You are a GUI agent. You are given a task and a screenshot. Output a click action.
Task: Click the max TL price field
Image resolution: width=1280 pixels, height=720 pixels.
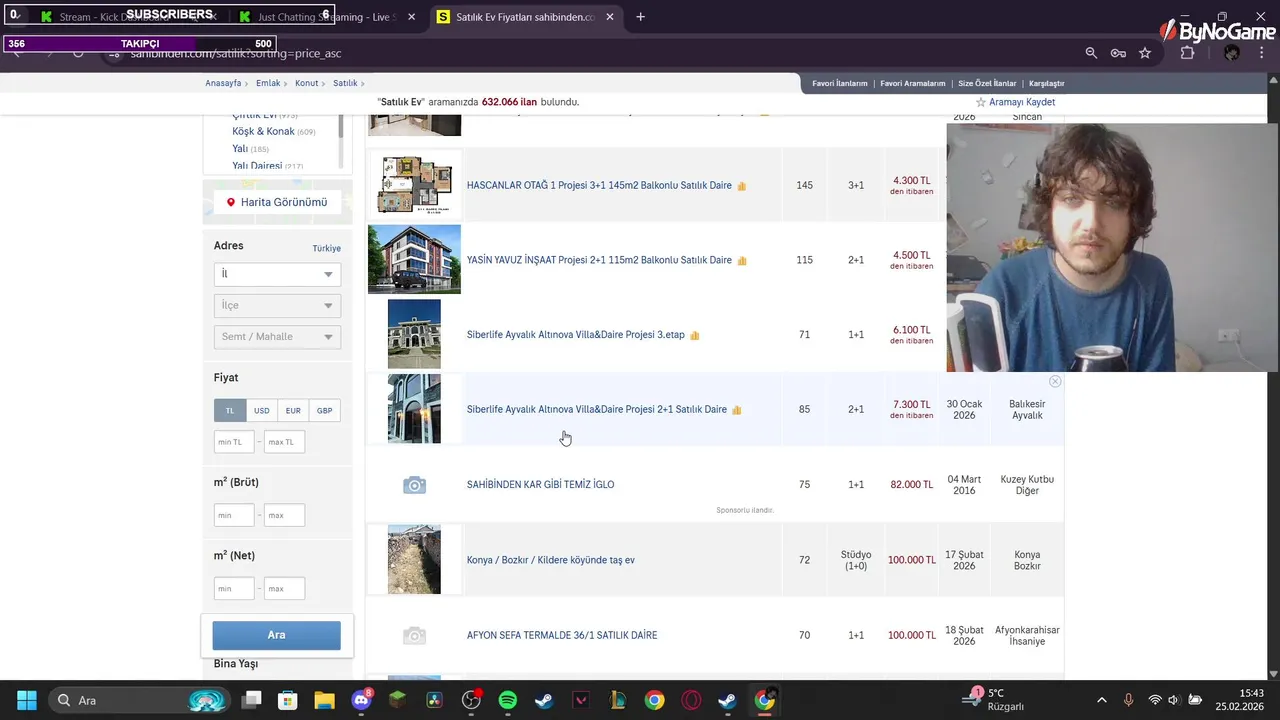point(284,442)
